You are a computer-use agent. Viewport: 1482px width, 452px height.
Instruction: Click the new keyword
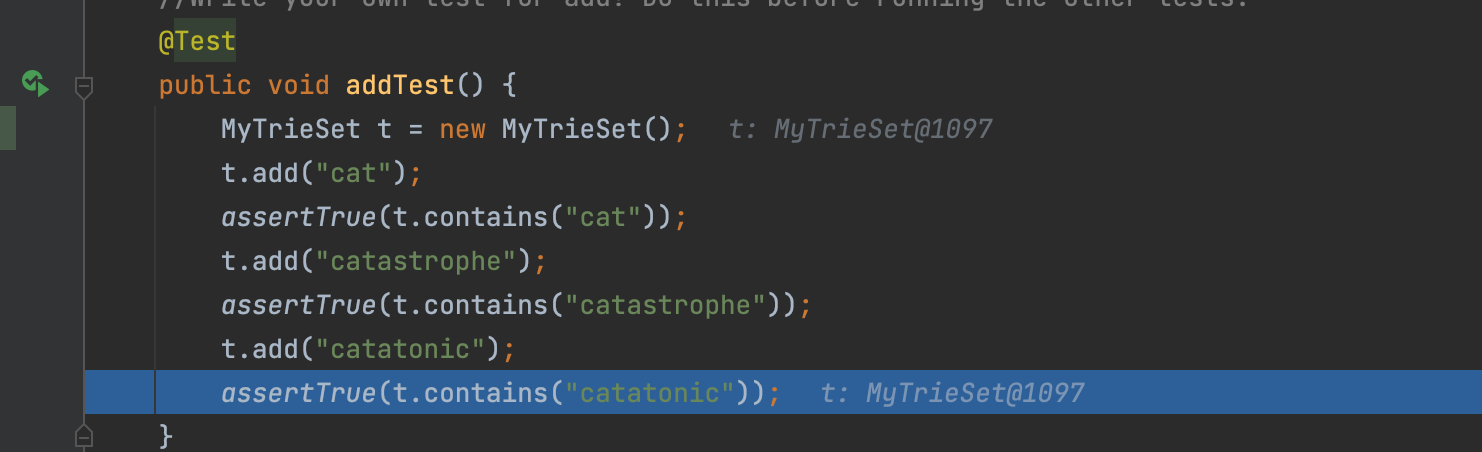[x=462, y=129]
